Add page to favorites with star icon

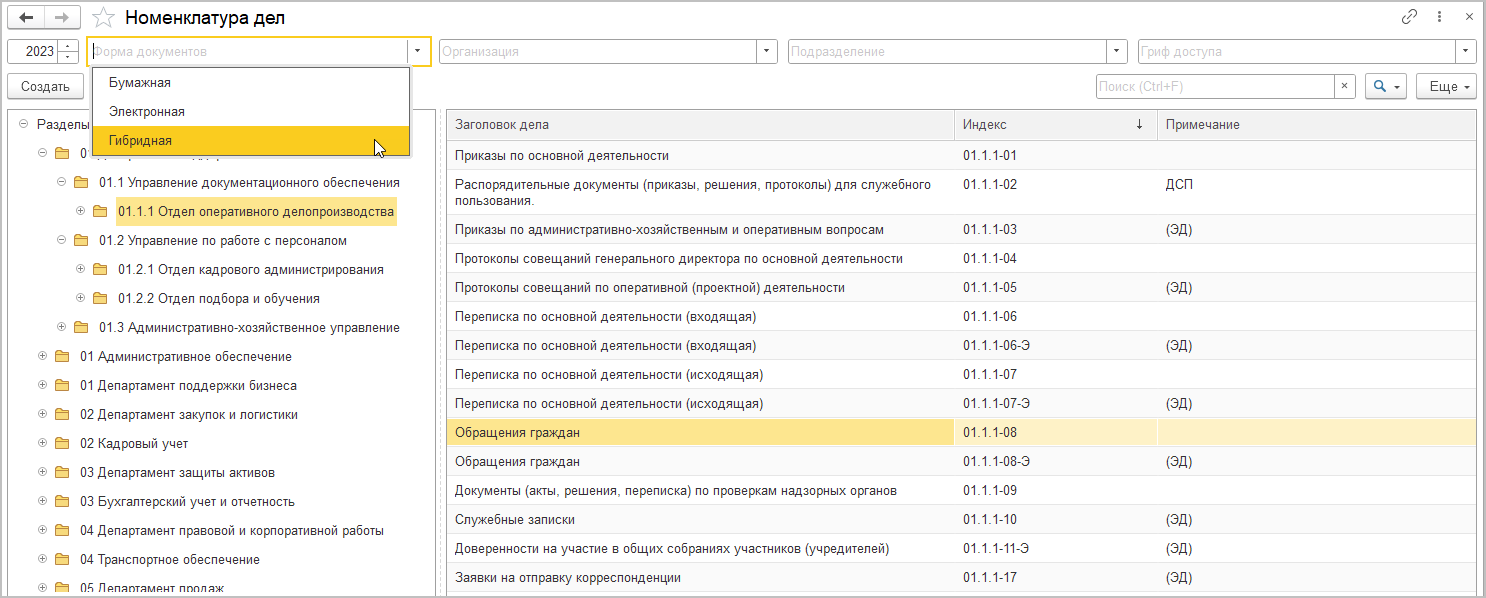click(102, 17)
